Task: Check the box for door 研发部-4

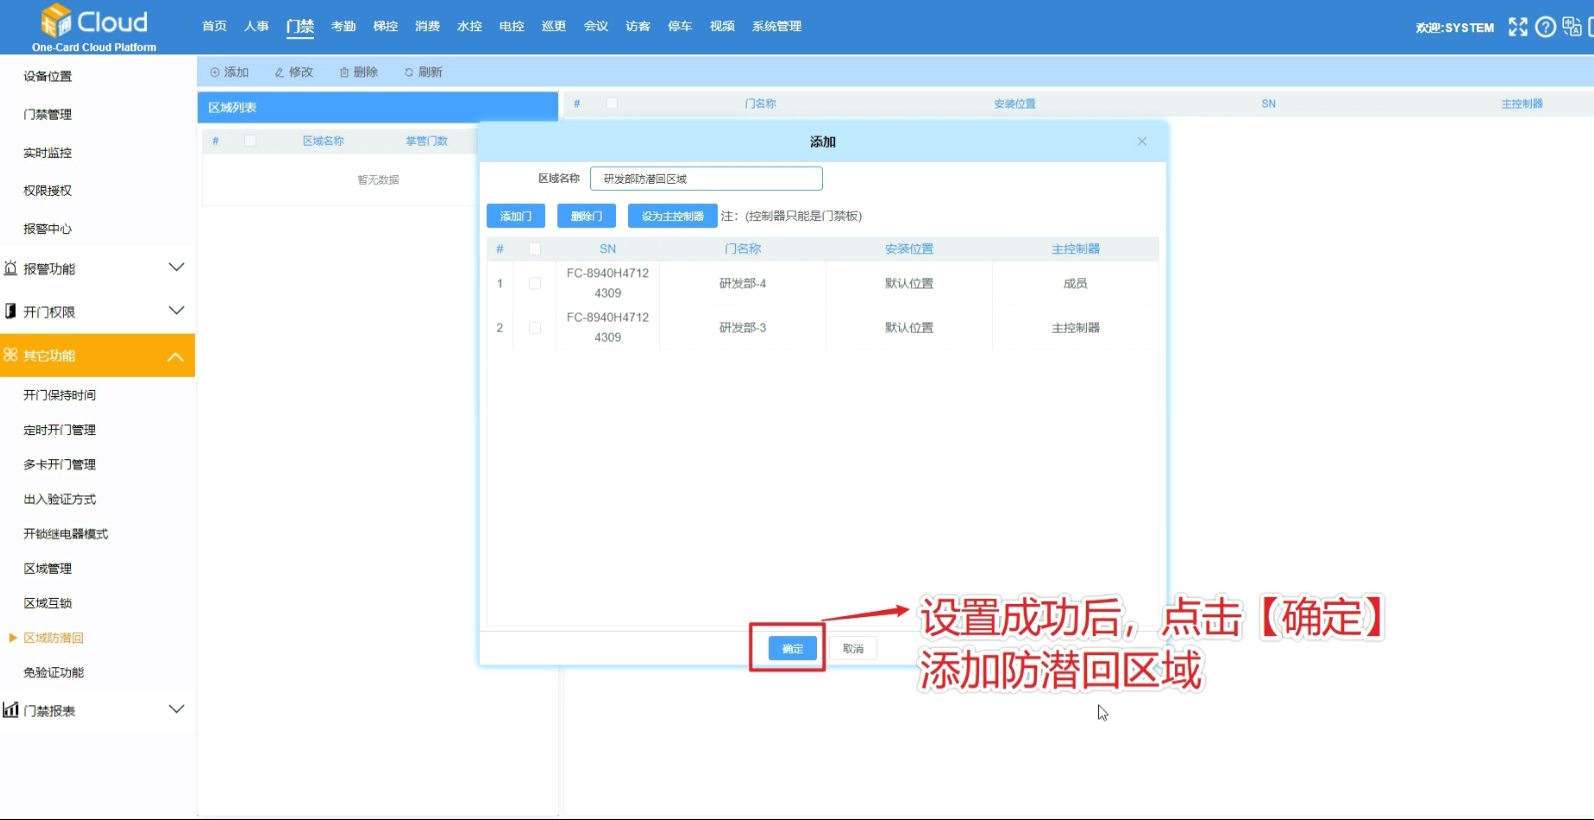Action: [535, 284]
